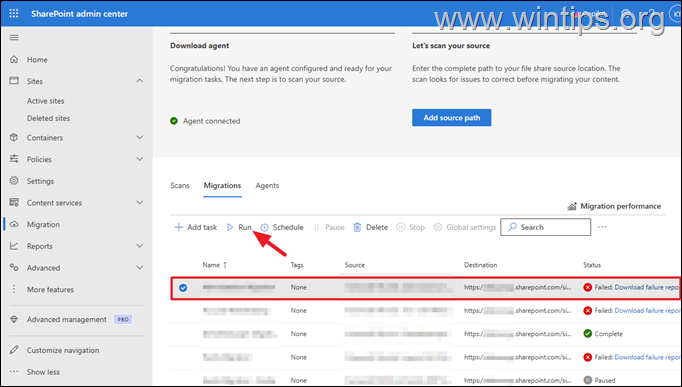The image size is (682, 387).
Task: Switch to the Agents tab
Action: click(x=267, y=186)
